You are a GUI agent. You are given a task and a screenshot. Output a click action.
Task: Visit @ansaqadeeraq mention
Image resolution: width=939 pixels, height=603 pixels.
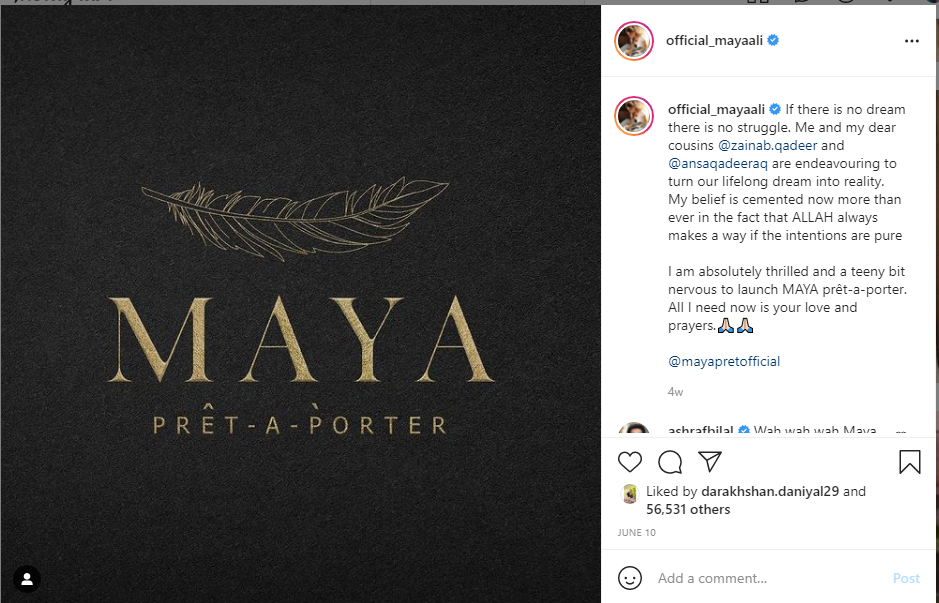click(x=717, y=163)
